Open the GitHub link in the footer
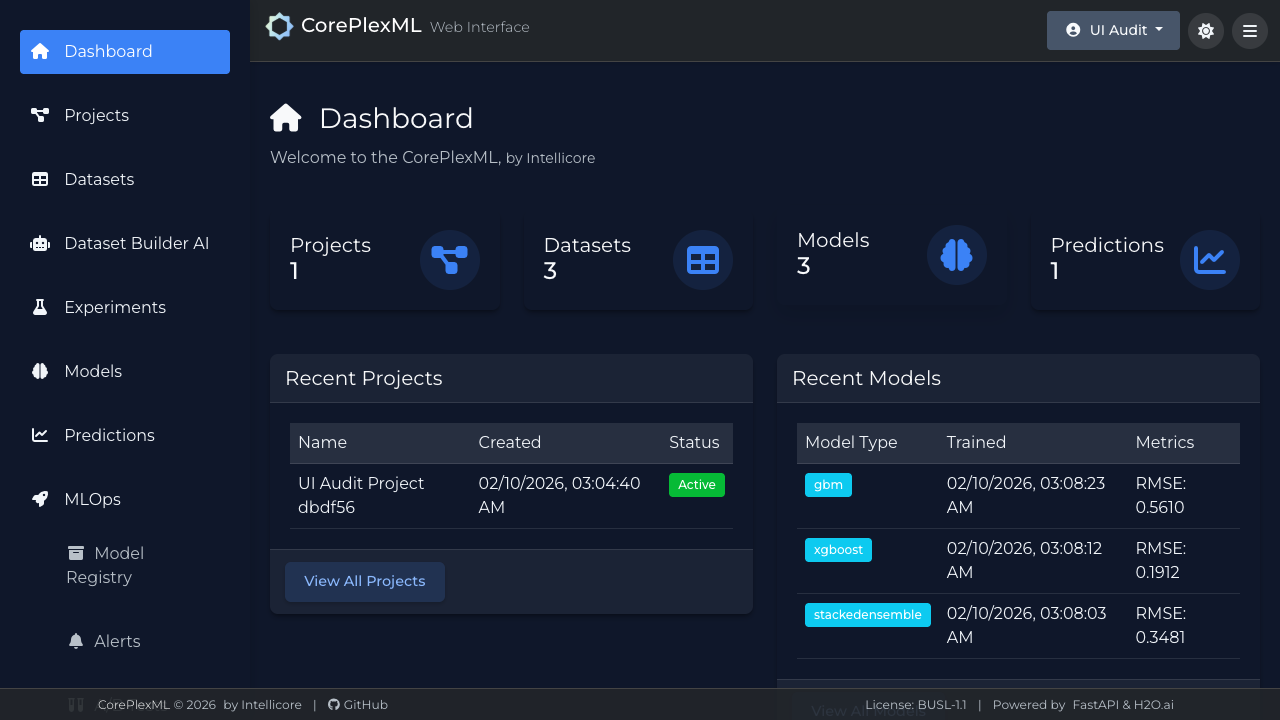Image resolution: width=1280 pixels, height=720 pixels. (x=358, y=705)
